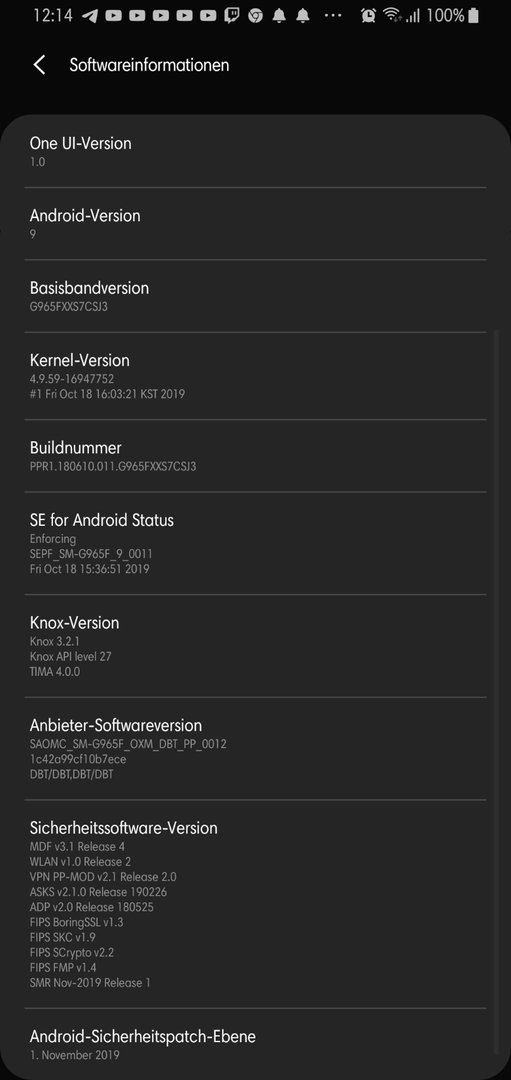Tap the Twitch notification icon in status bar
Viewport: 511px width, 1080px height.
[232, 15]
